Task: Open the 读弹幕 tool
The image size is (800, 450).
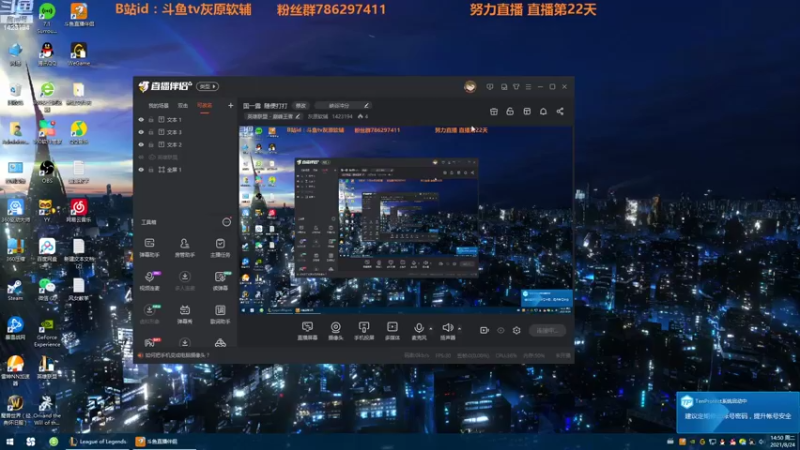Action: tap(220, 281)
